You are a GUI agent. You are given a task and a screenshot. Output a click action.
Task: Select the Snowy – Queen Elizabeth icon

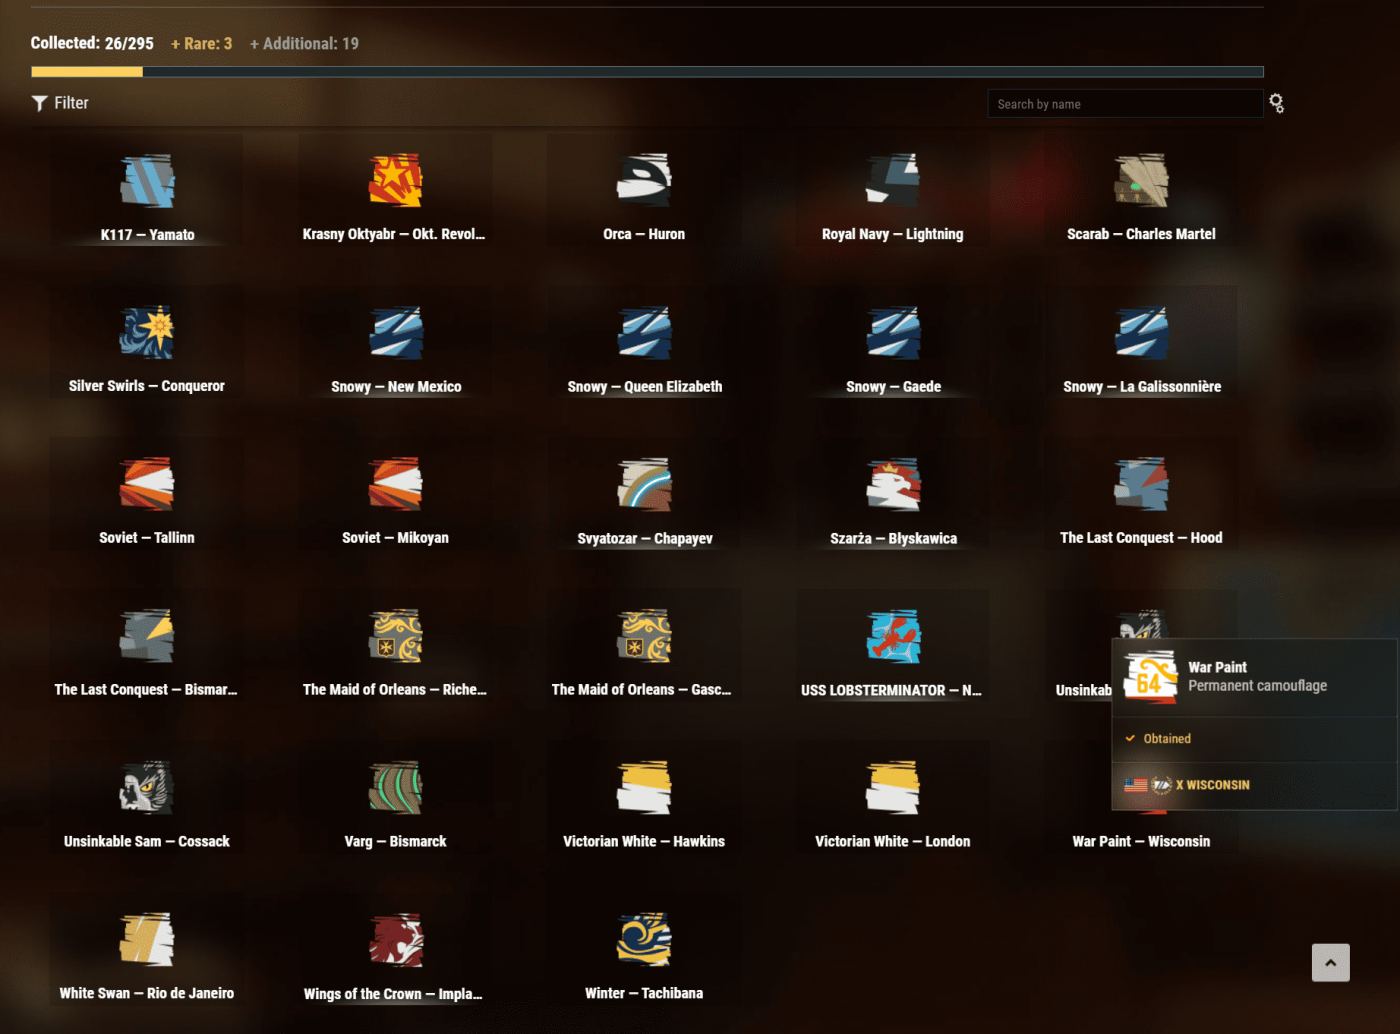pos(644,333)
